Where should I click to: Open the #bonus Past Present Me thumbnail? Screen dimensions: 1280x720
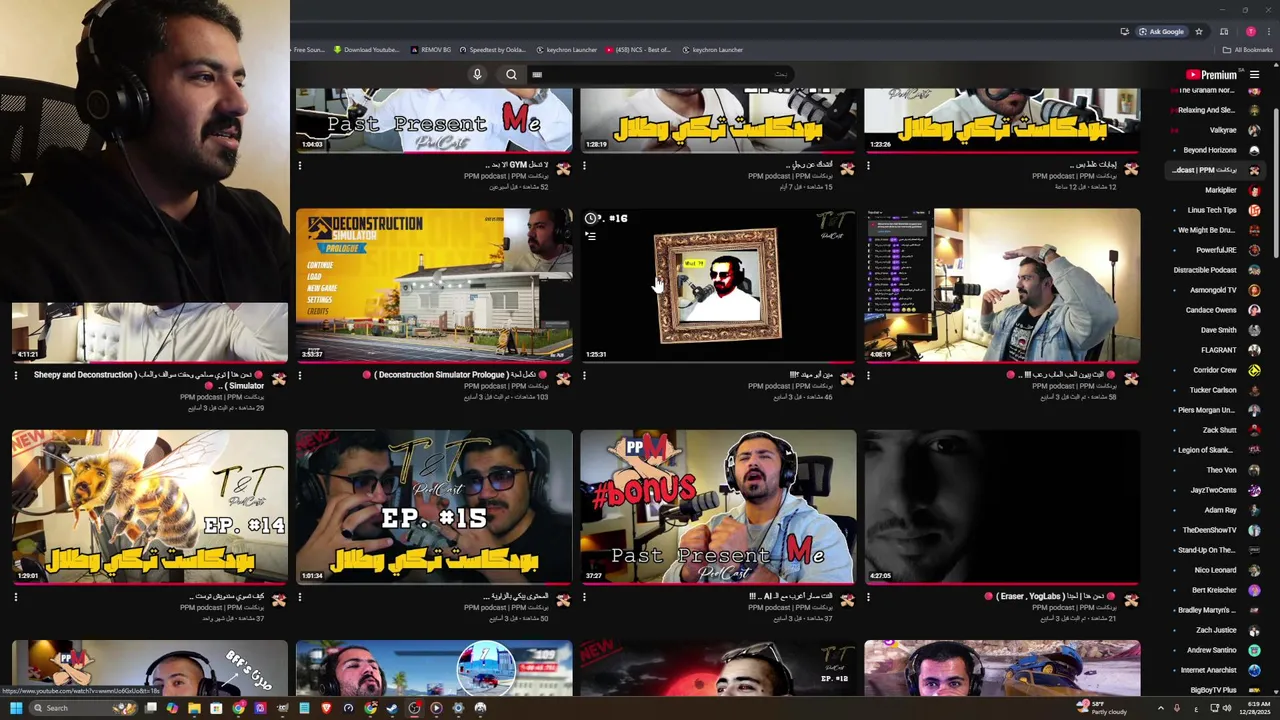[x=718, y=507]
